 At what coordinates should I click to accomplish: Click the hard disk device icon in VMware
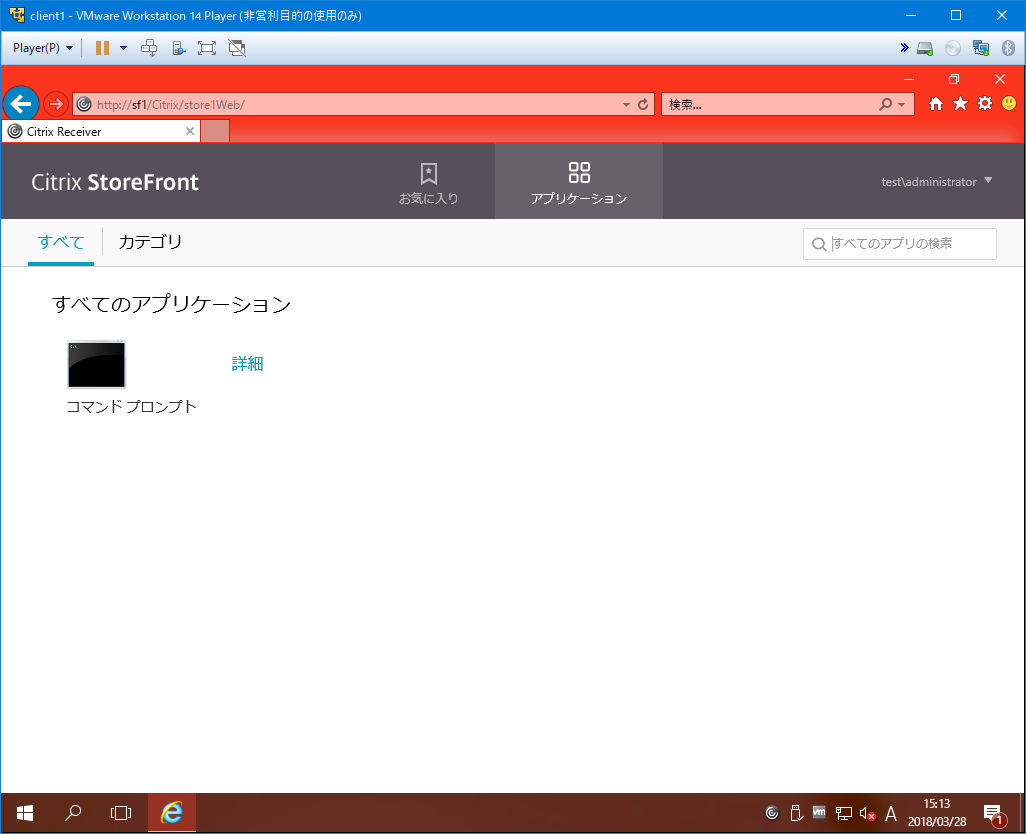click(925, 48)
